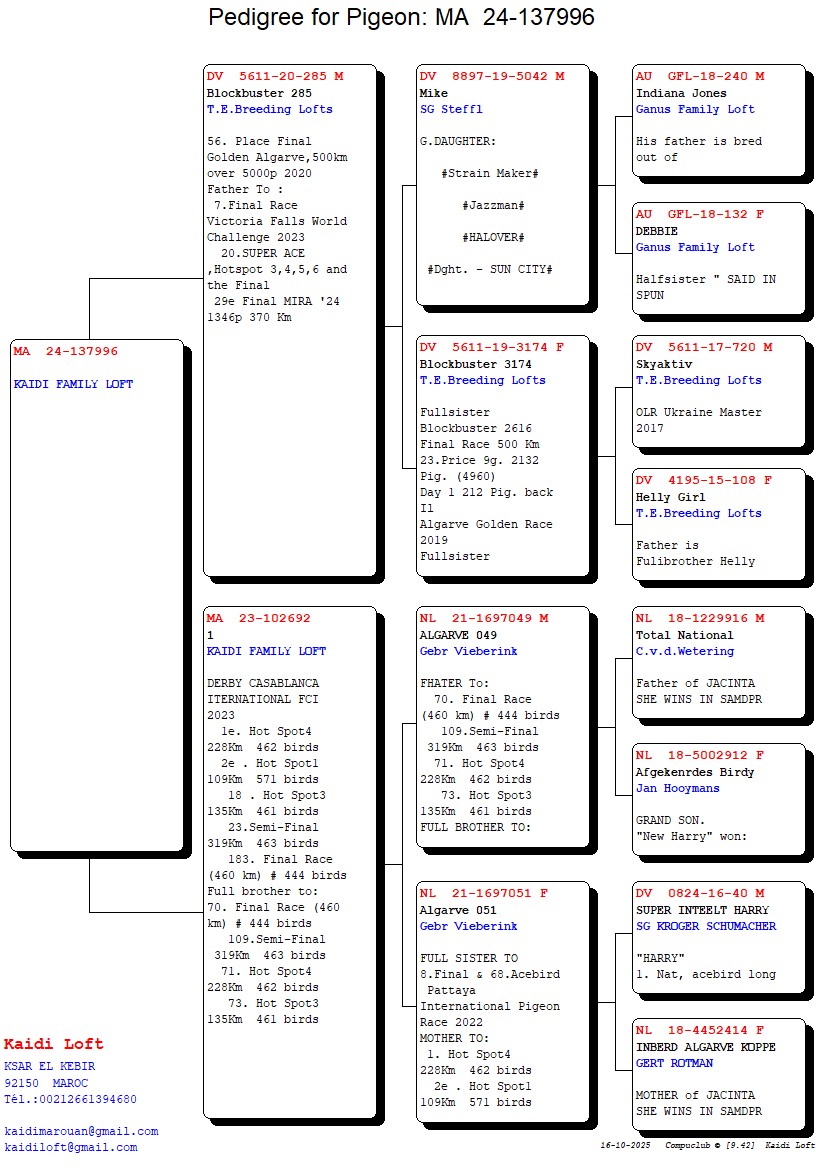This screenshot has height=1172, width=816.
Task: Click the kaidiloft@gmail.com email address
Action: 70,1147
